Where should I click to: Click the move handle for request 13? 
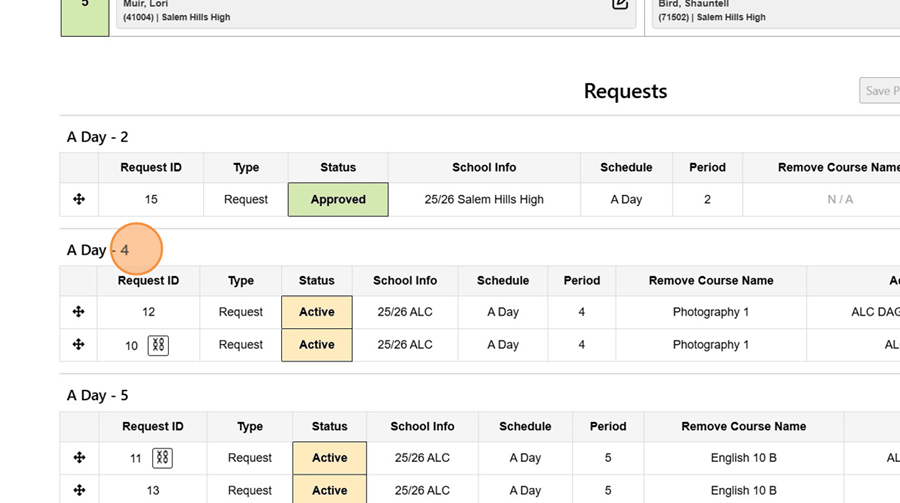coord(79,490)
